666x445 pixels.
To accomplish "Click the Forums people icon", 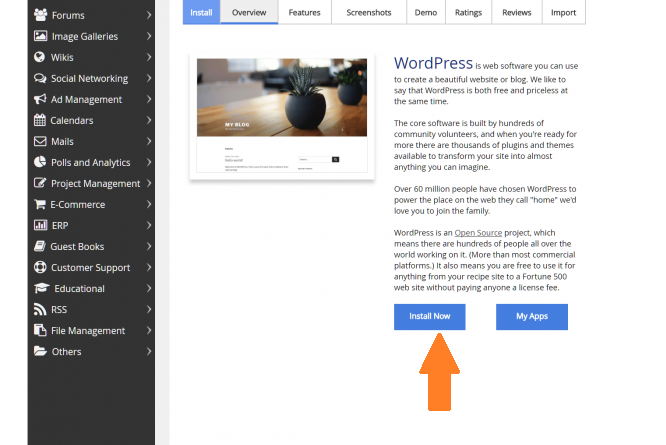I will pyautogui.click(x=40, y=15).
